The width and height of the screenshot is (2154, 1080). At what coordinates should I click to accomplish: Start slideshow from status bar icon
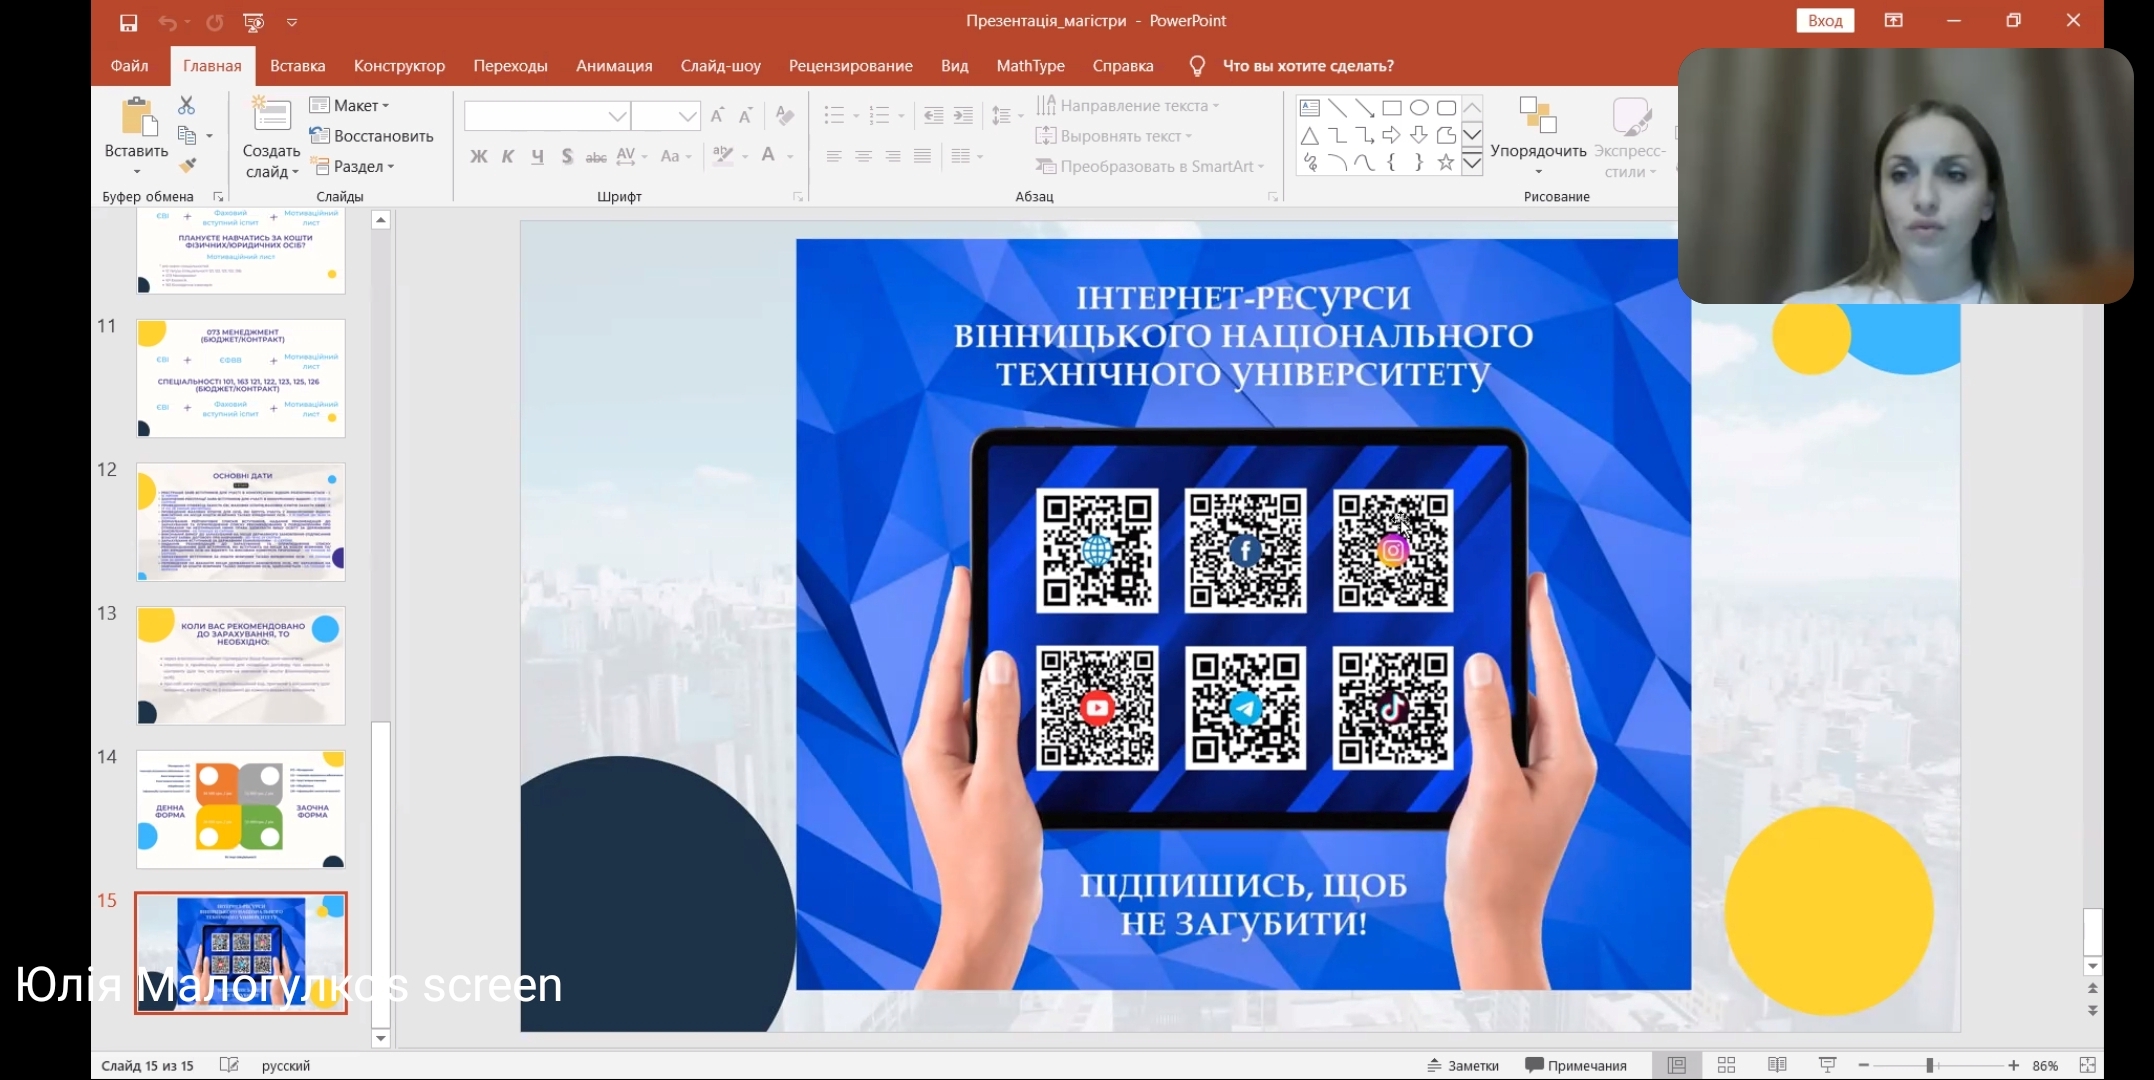point(1827,1065)
